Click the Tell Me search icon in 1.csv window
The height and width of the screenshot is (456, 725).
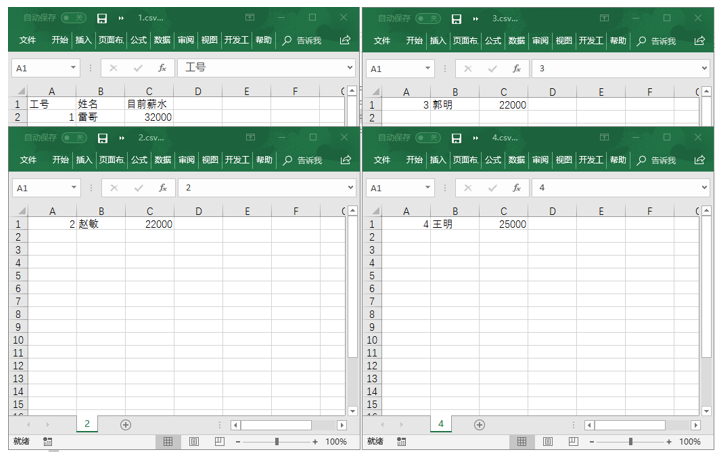pyautogui.click(x=287, y=41)
